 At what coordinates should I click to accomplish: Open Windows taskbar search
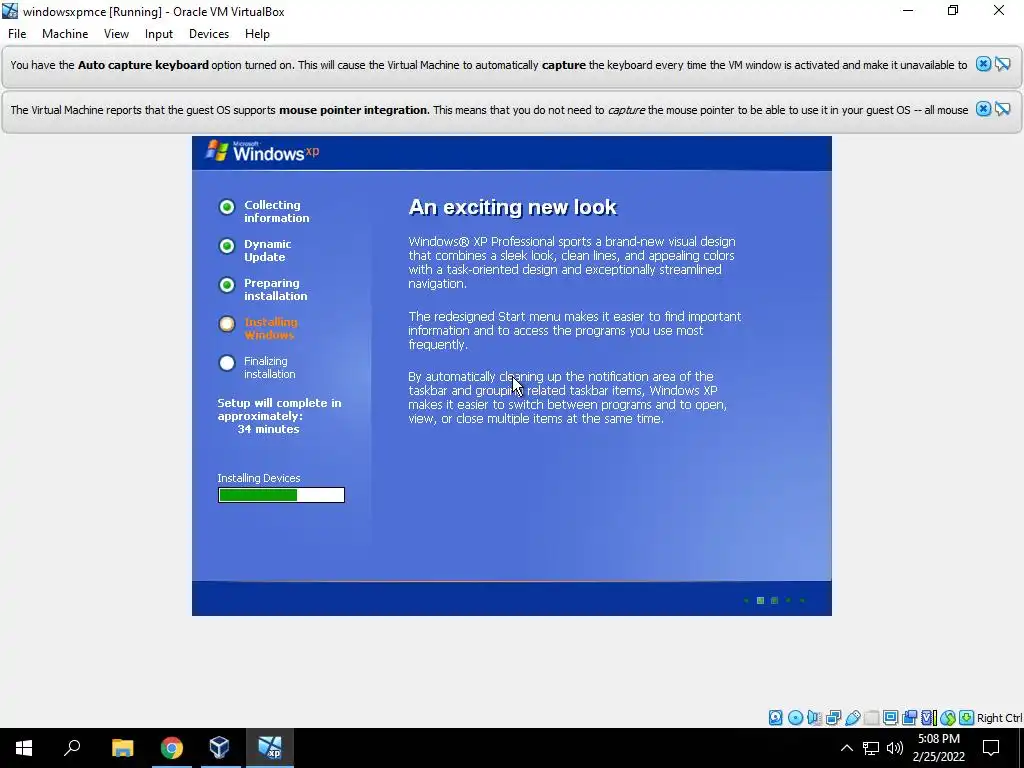click(x=72, y=748)
